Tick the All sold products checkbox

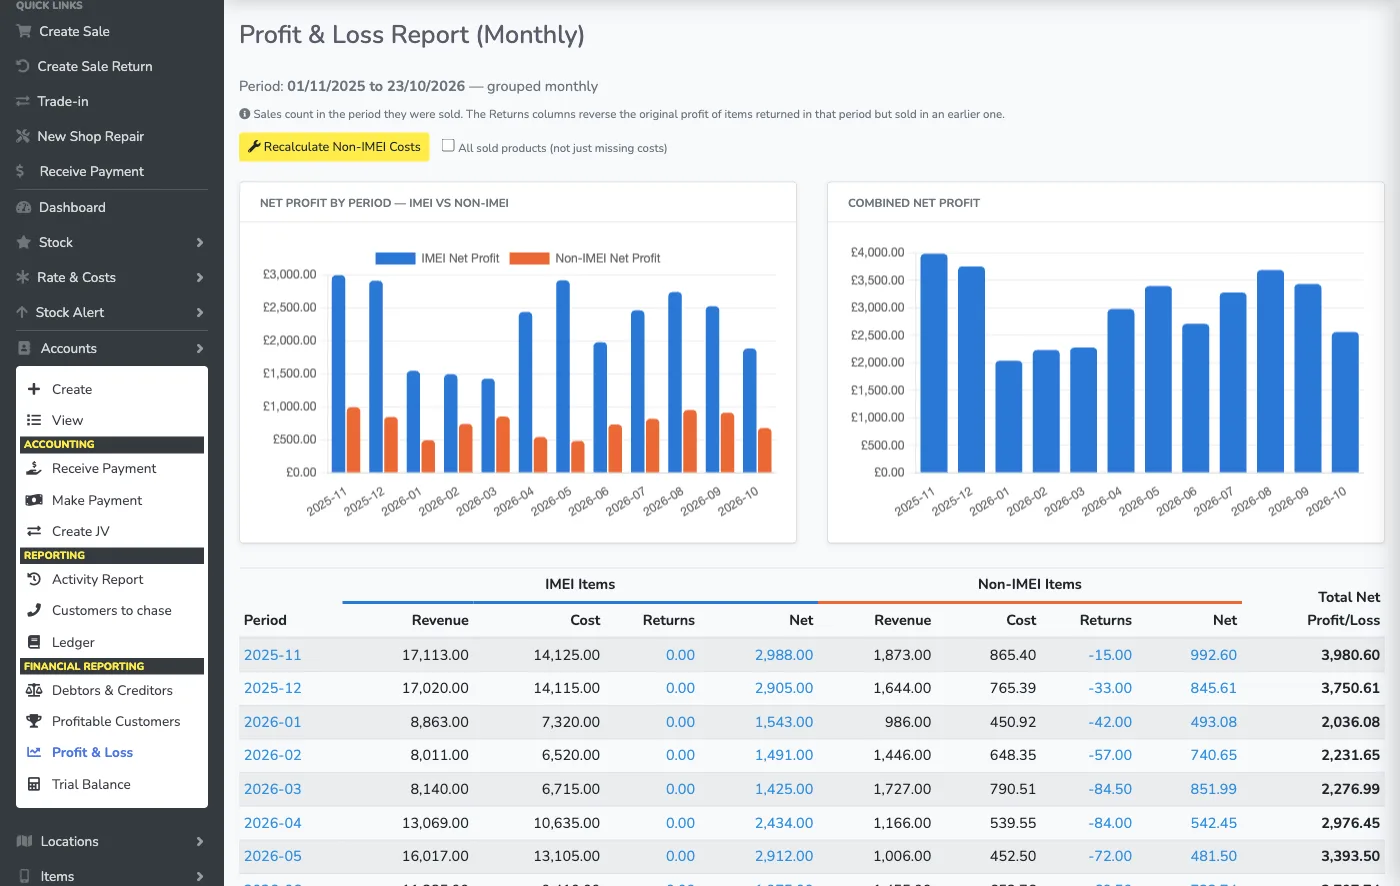pos(448,146)
